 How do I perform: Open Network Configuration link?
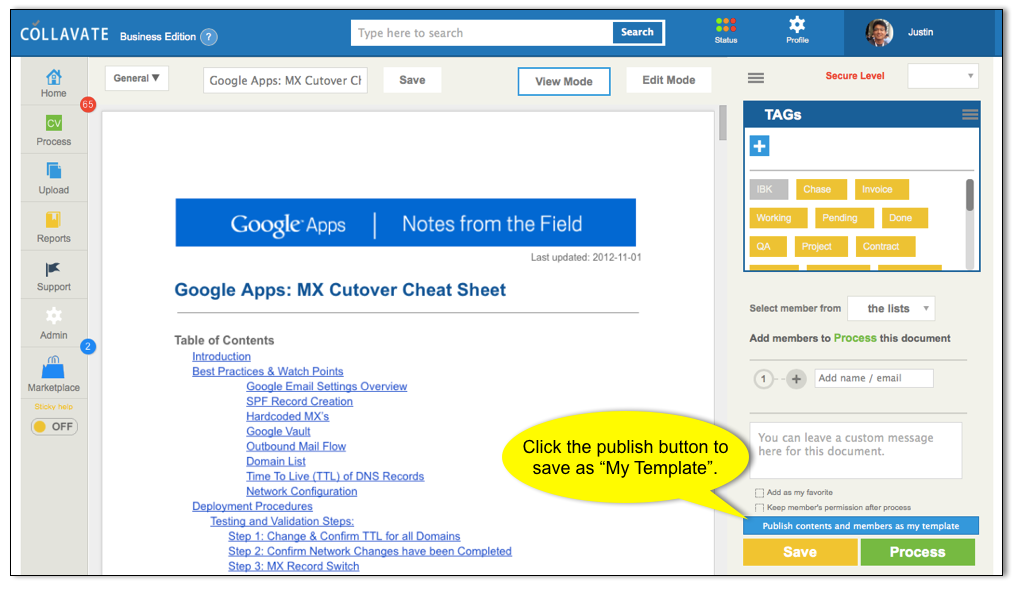(x=301, y=491)
